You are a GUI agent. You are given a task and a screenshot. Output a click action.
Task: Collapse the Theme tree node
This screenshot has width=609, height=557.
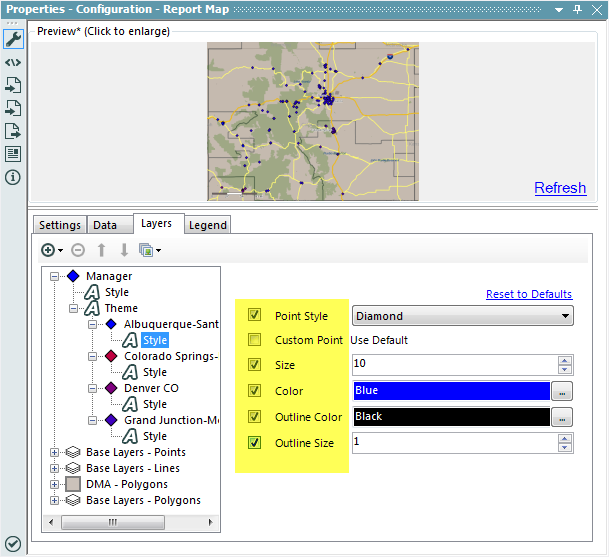coord(73,308)
